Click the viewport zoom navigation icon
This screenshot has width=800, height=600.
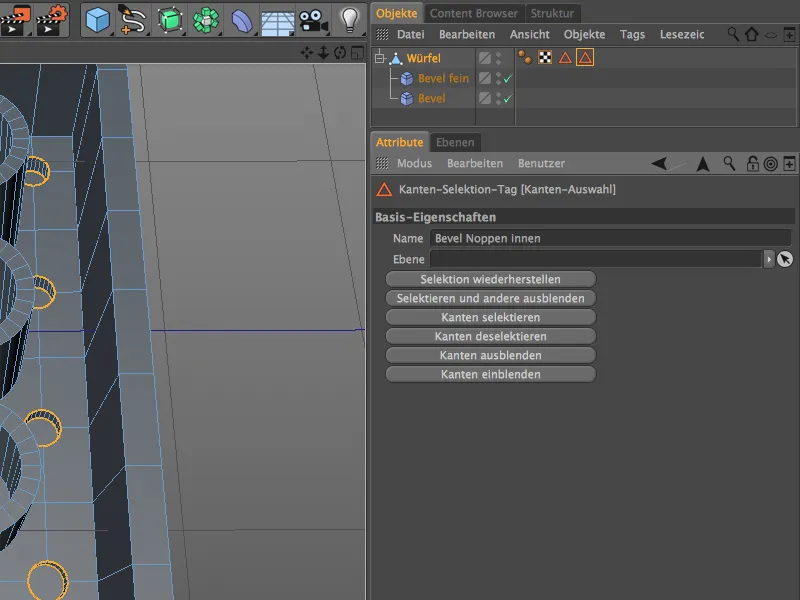[x=323, y=53]
